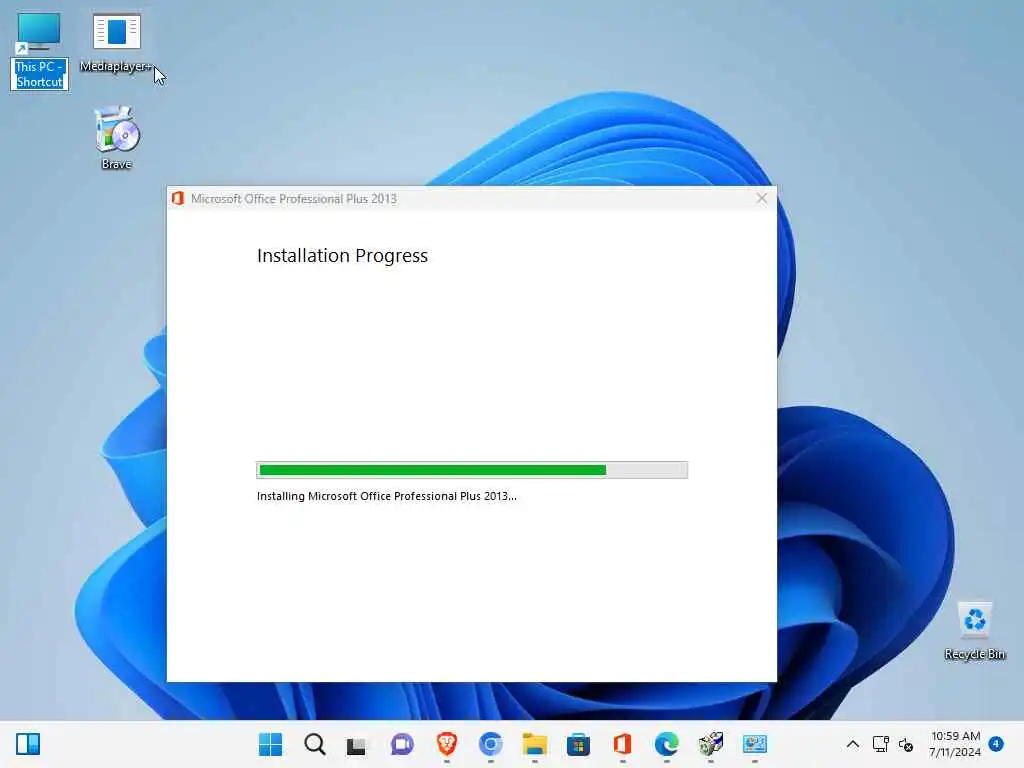The image size is (1024, 768).
Task: Open the Widgets panel in the taskbar
Action: click(28, 744)
